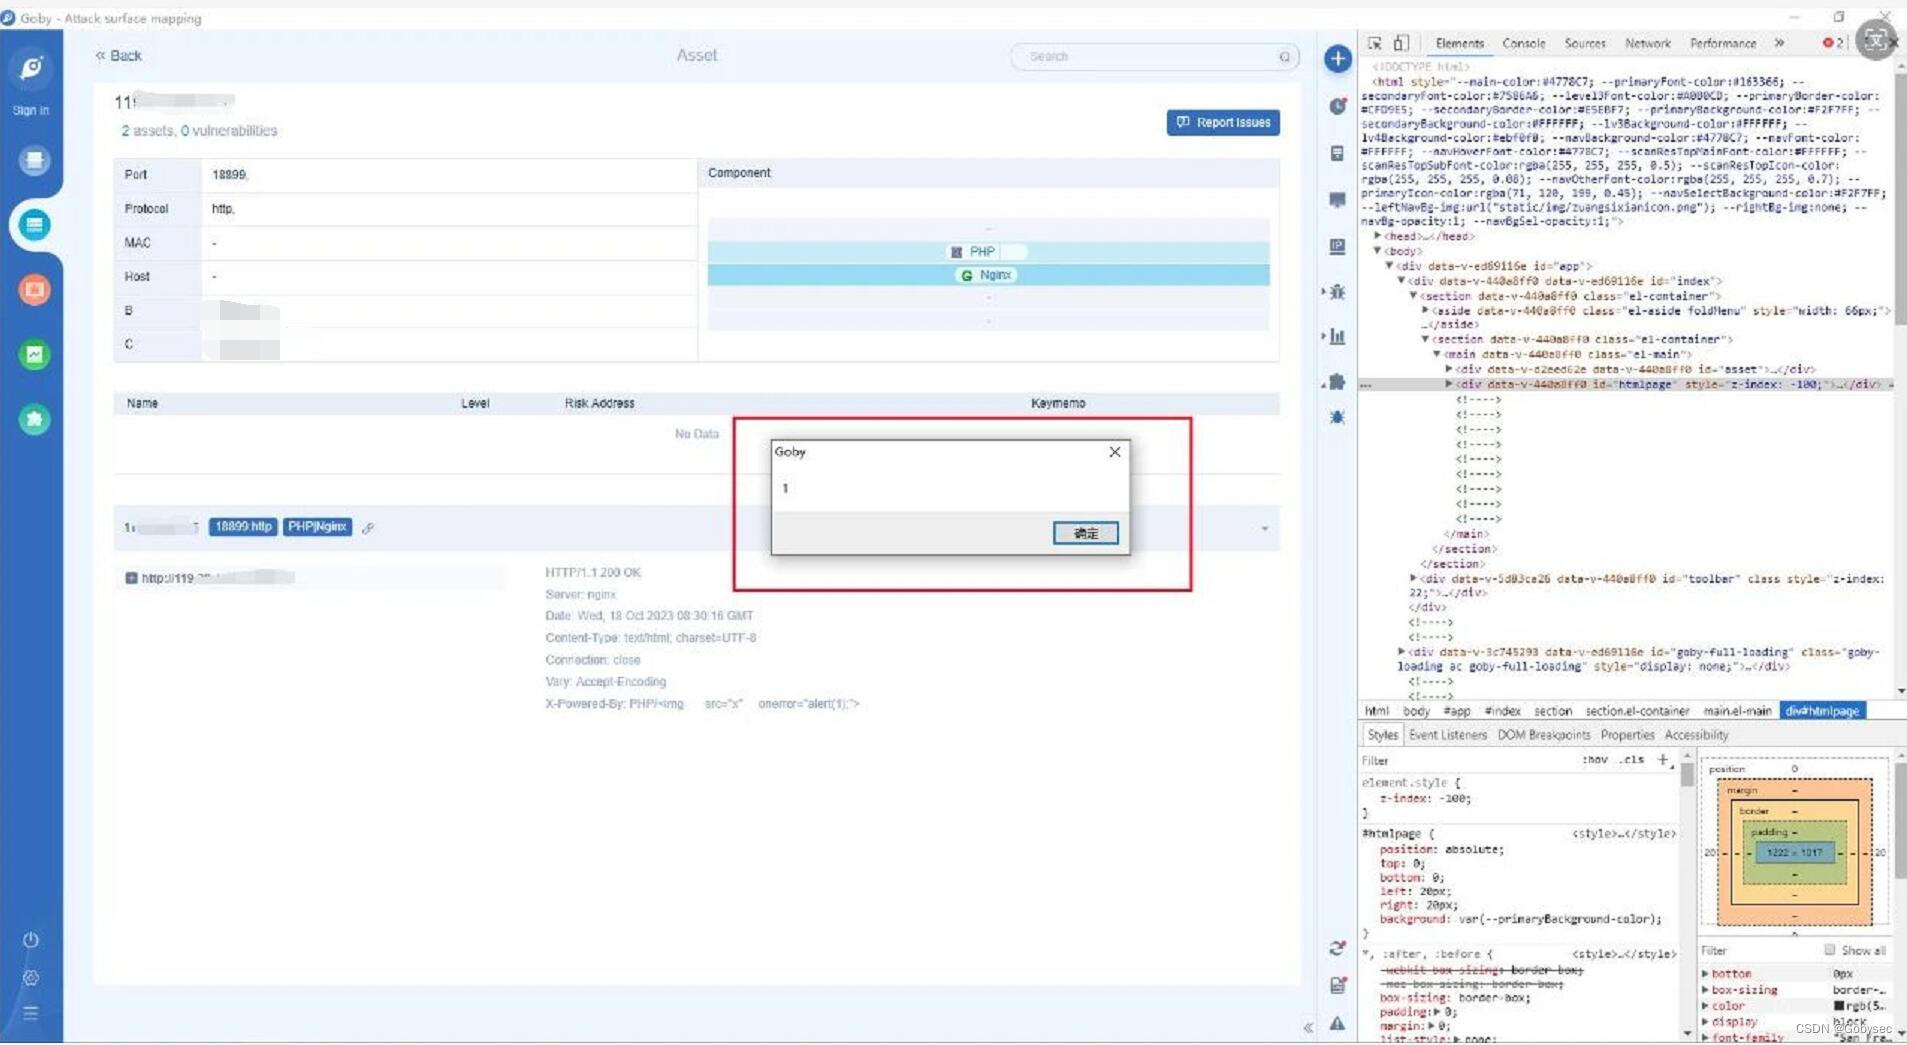Expand the computed color property

coord(1705,1006)
